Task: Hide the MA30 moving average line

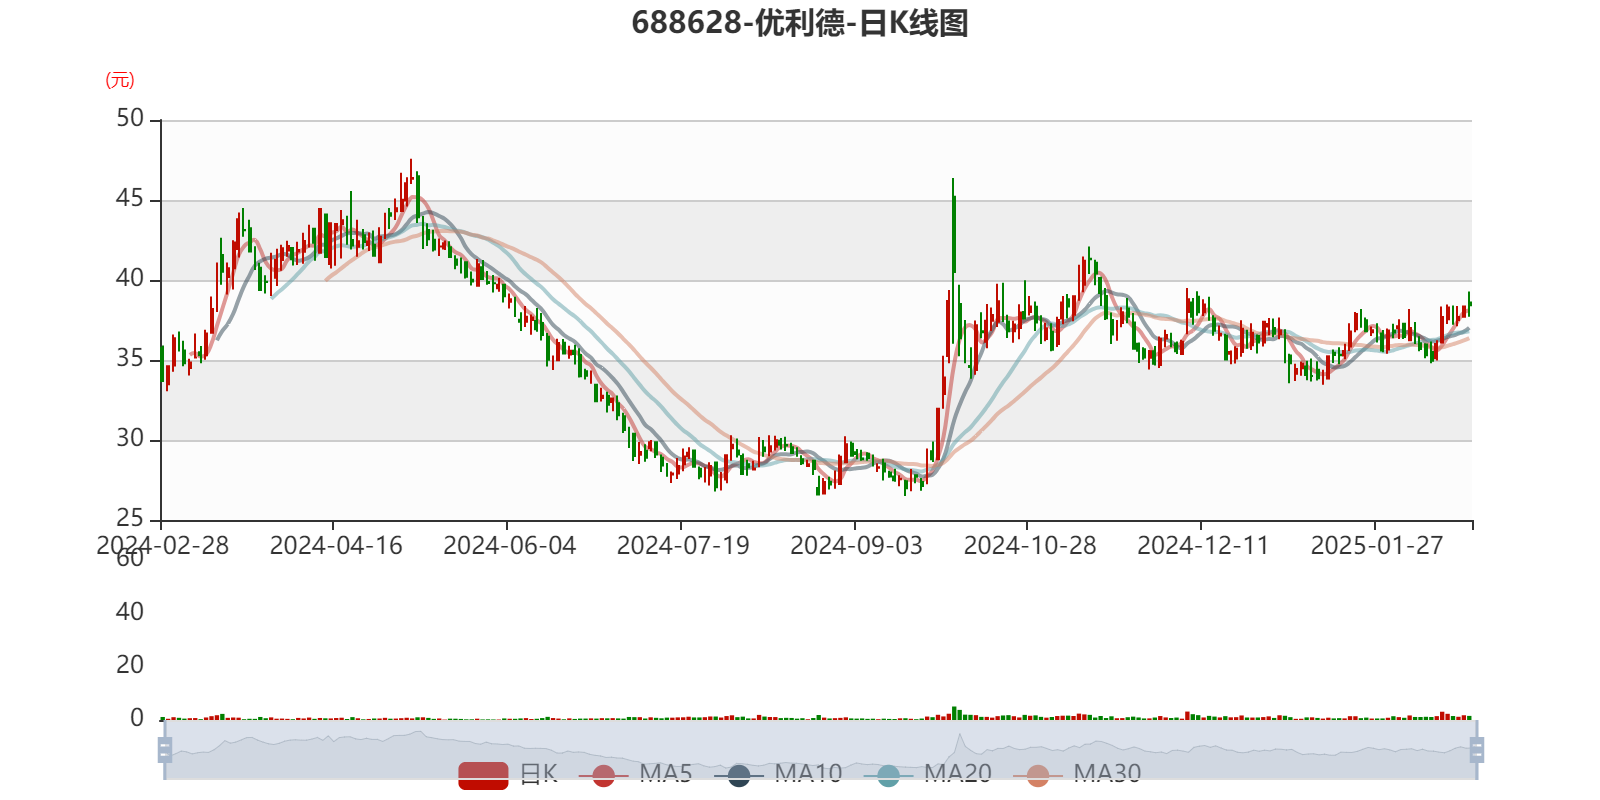Action: pyautogui.click(x=1077, y=774)
